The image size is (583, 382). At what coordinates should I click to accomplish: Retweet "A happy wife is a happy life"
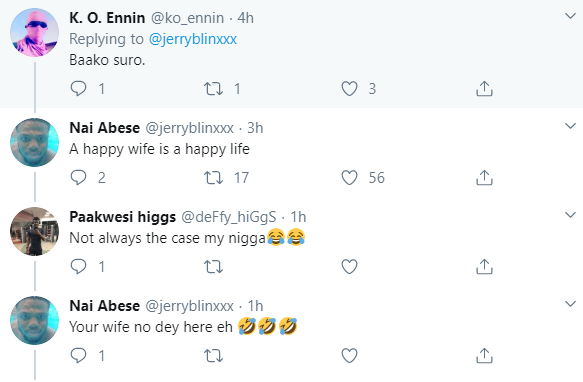[x=213, y=178]
